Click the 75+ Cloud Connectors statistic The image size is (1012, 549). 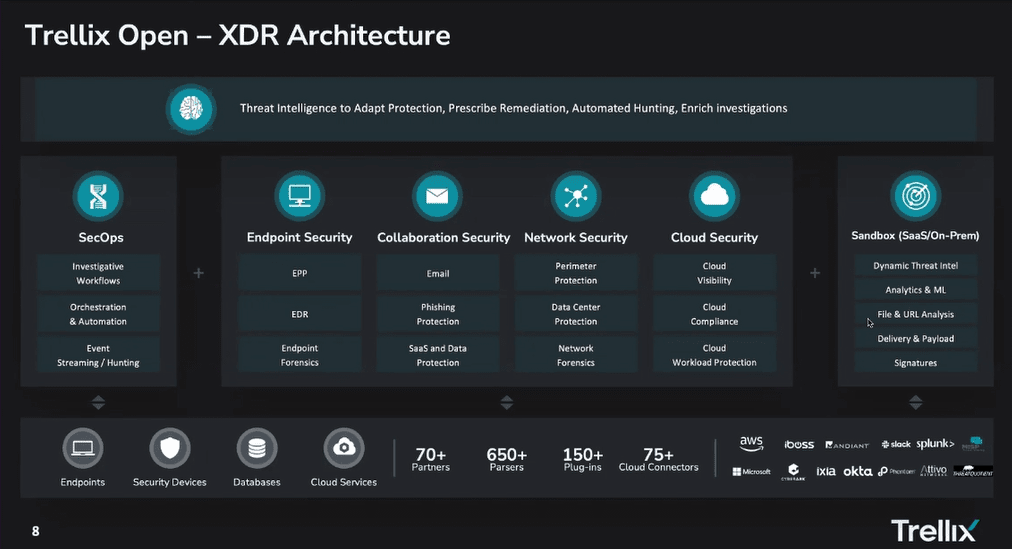(x=658, y=459)
